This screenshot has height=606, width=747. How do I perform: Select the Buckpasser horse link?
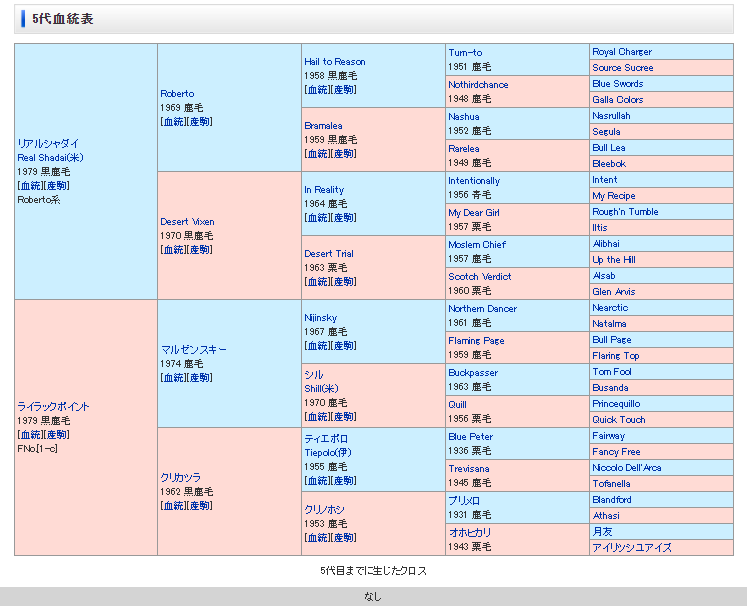473,373
